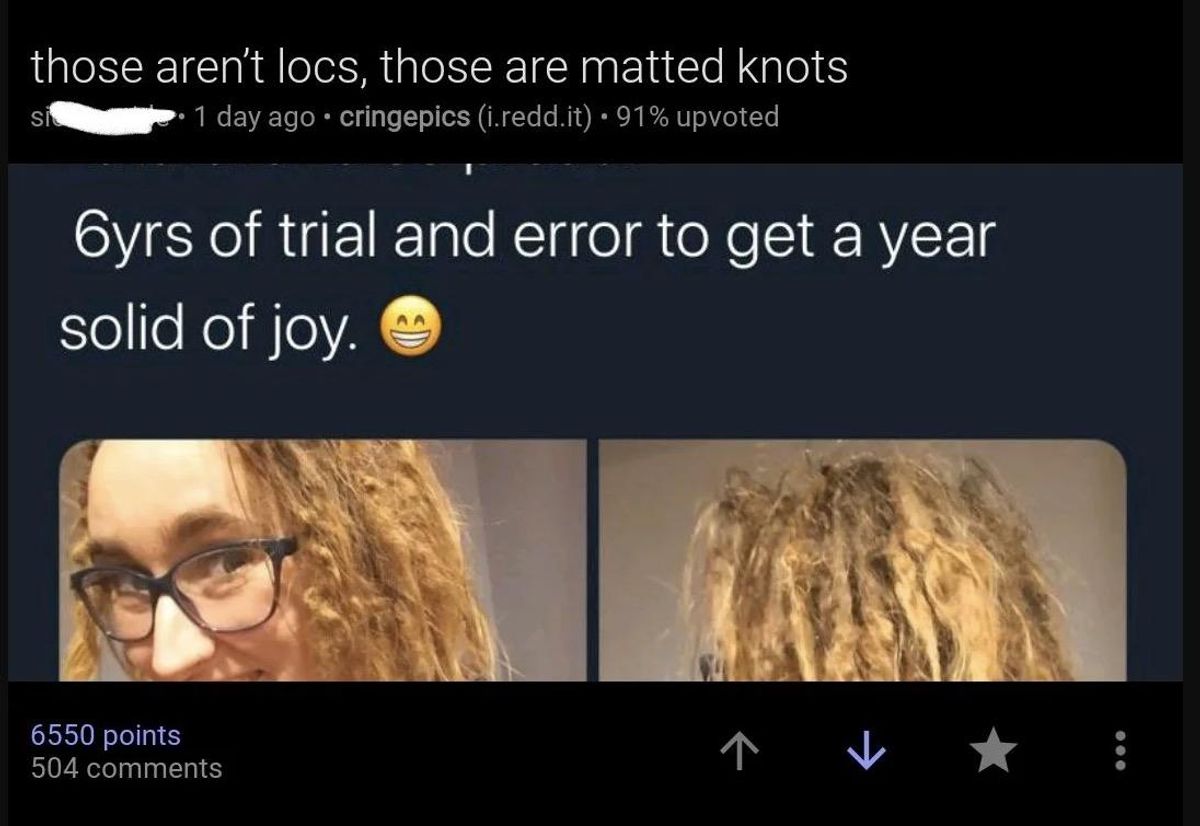Open the three-dot more options menu

(x=1120, y=751)
